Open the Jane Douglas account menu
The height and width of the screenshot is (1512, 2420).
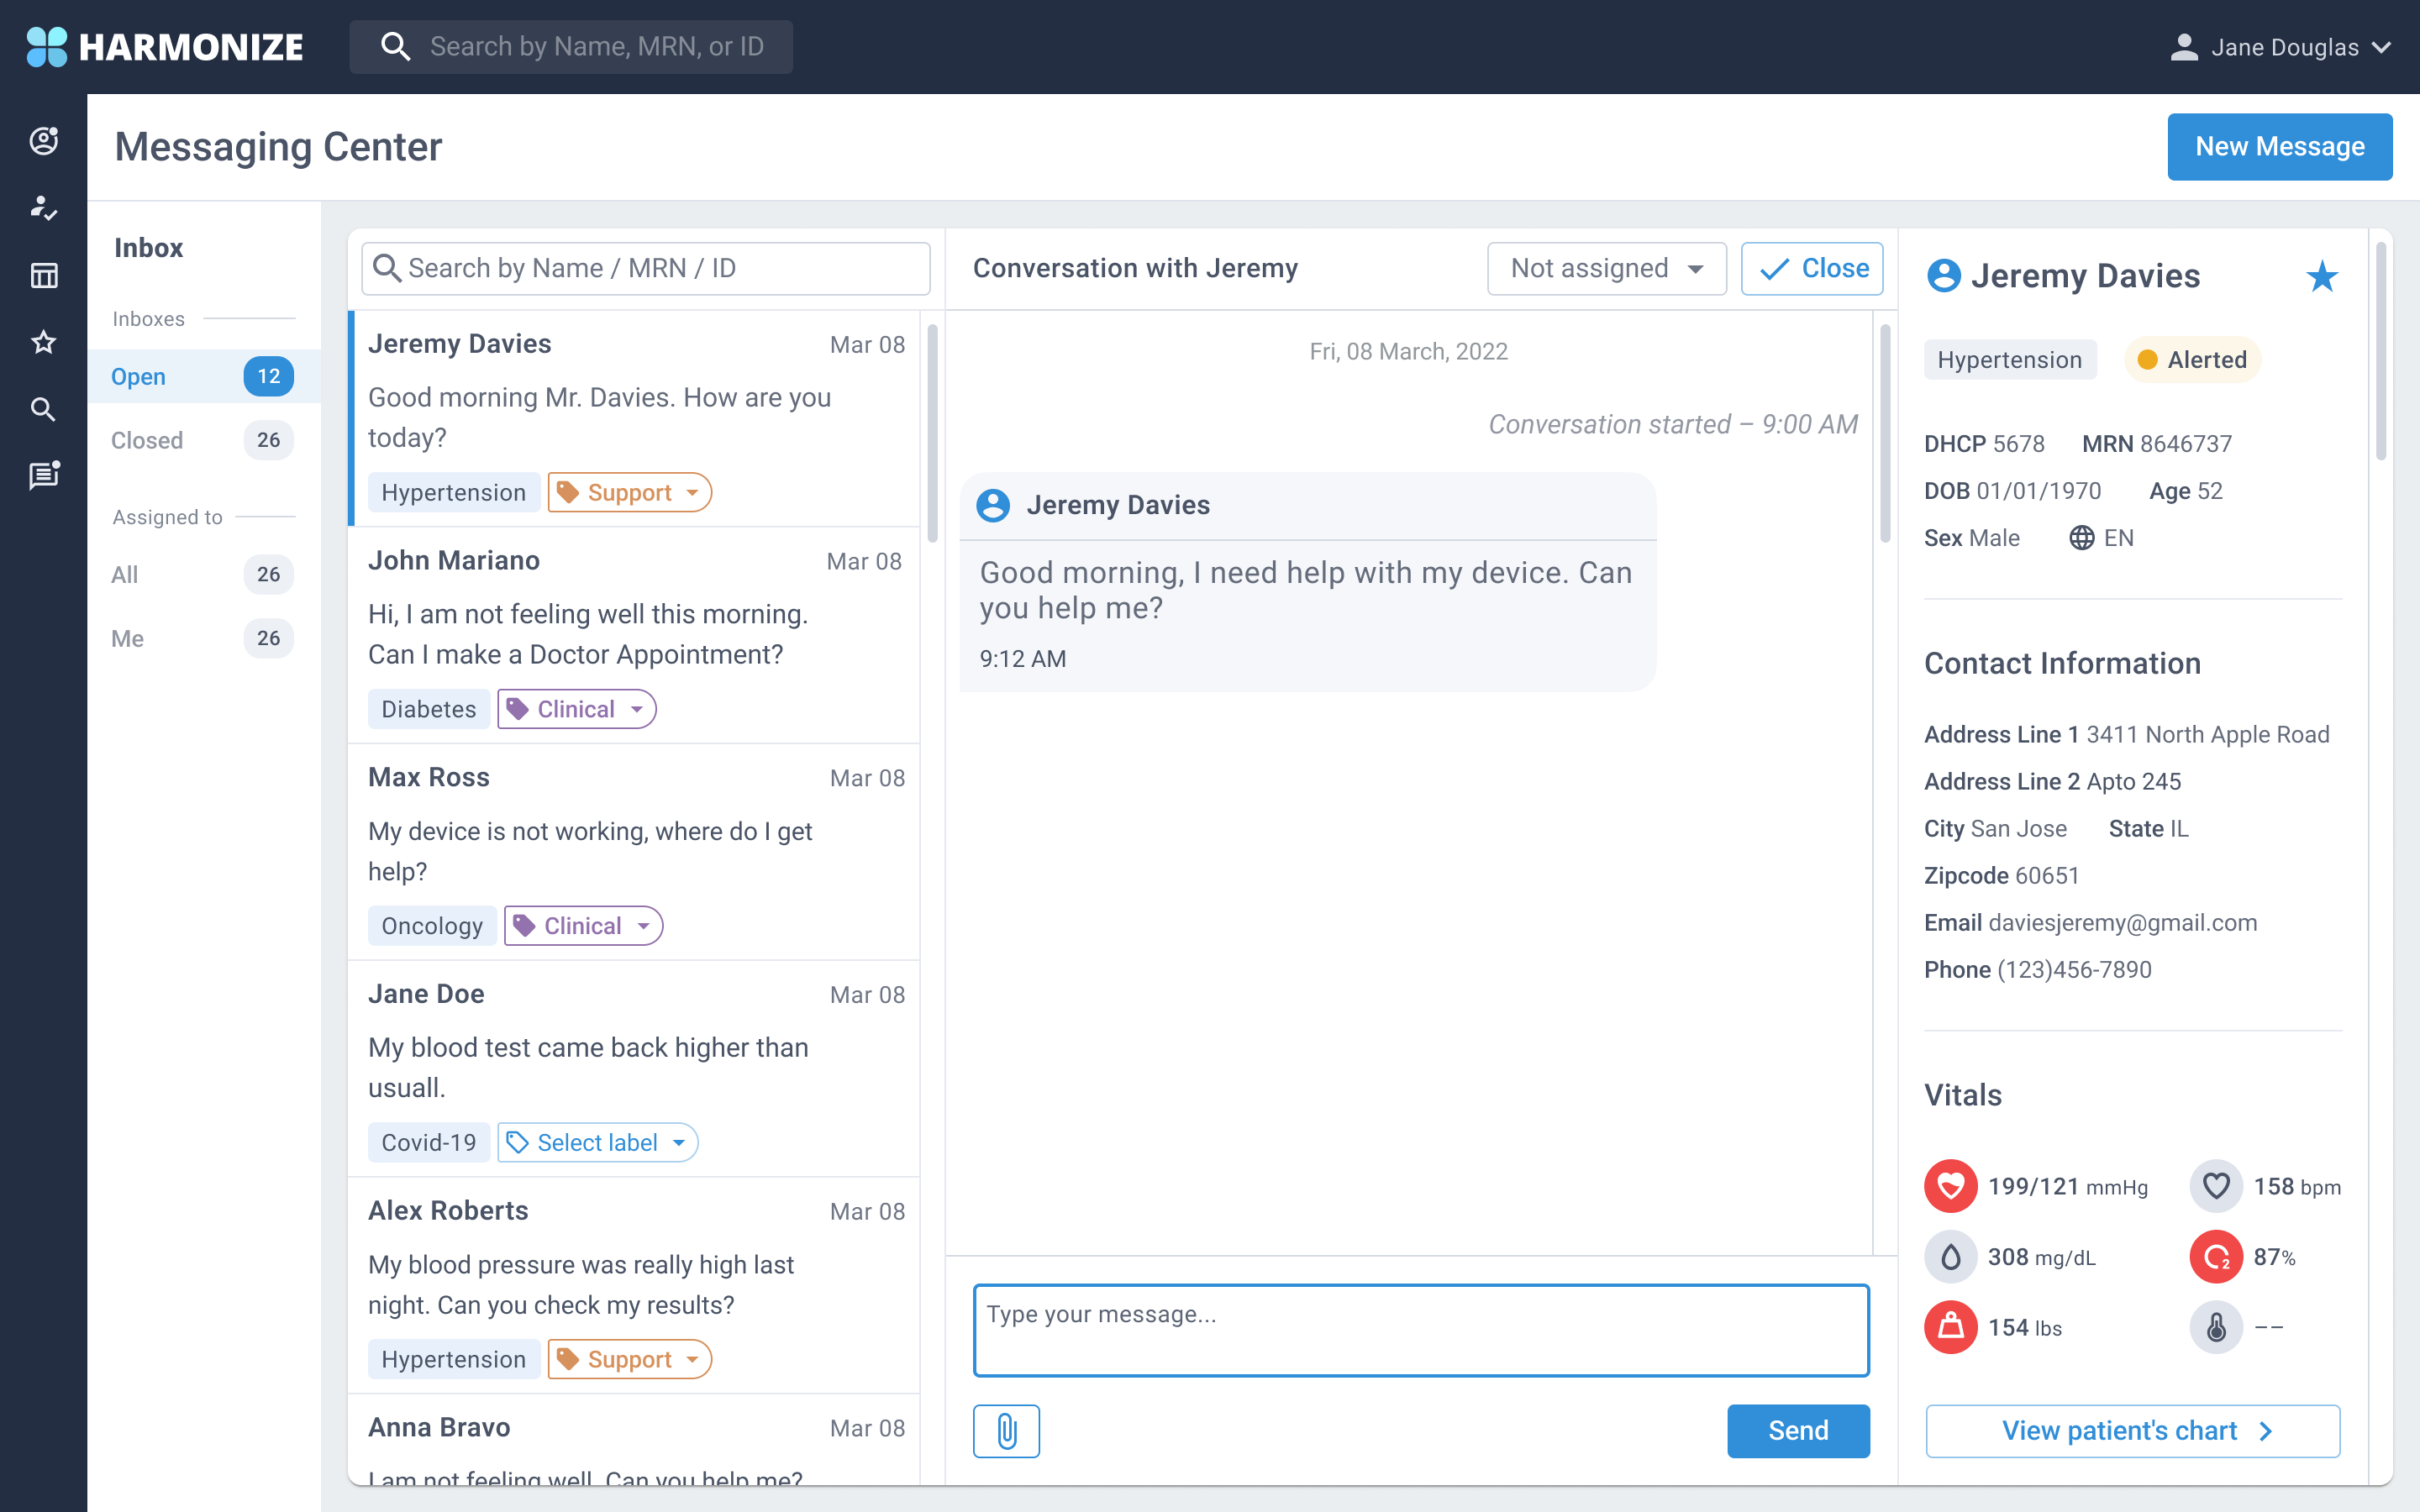point(2280,47)
